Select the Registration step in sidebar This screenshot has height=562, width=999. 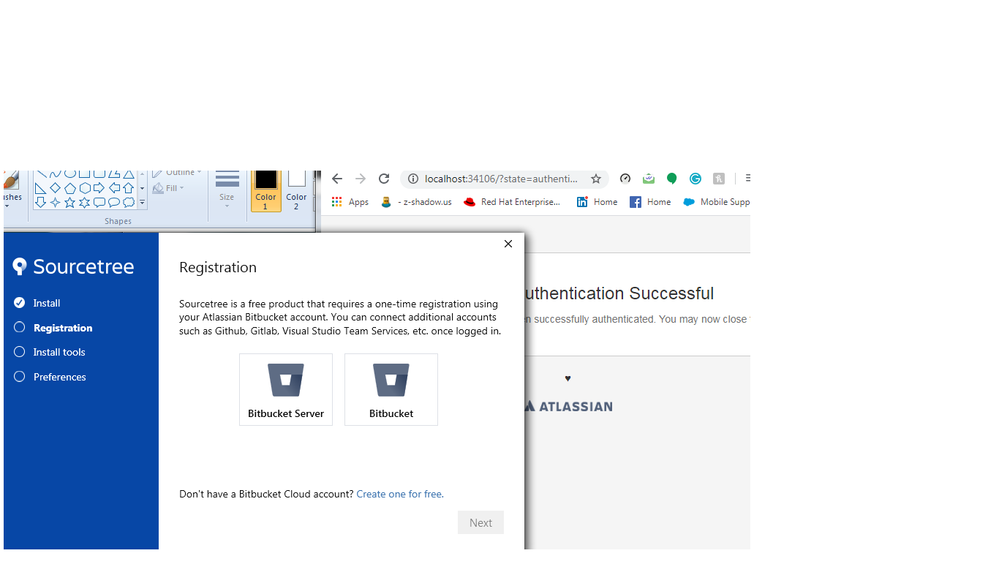[53, 328]
